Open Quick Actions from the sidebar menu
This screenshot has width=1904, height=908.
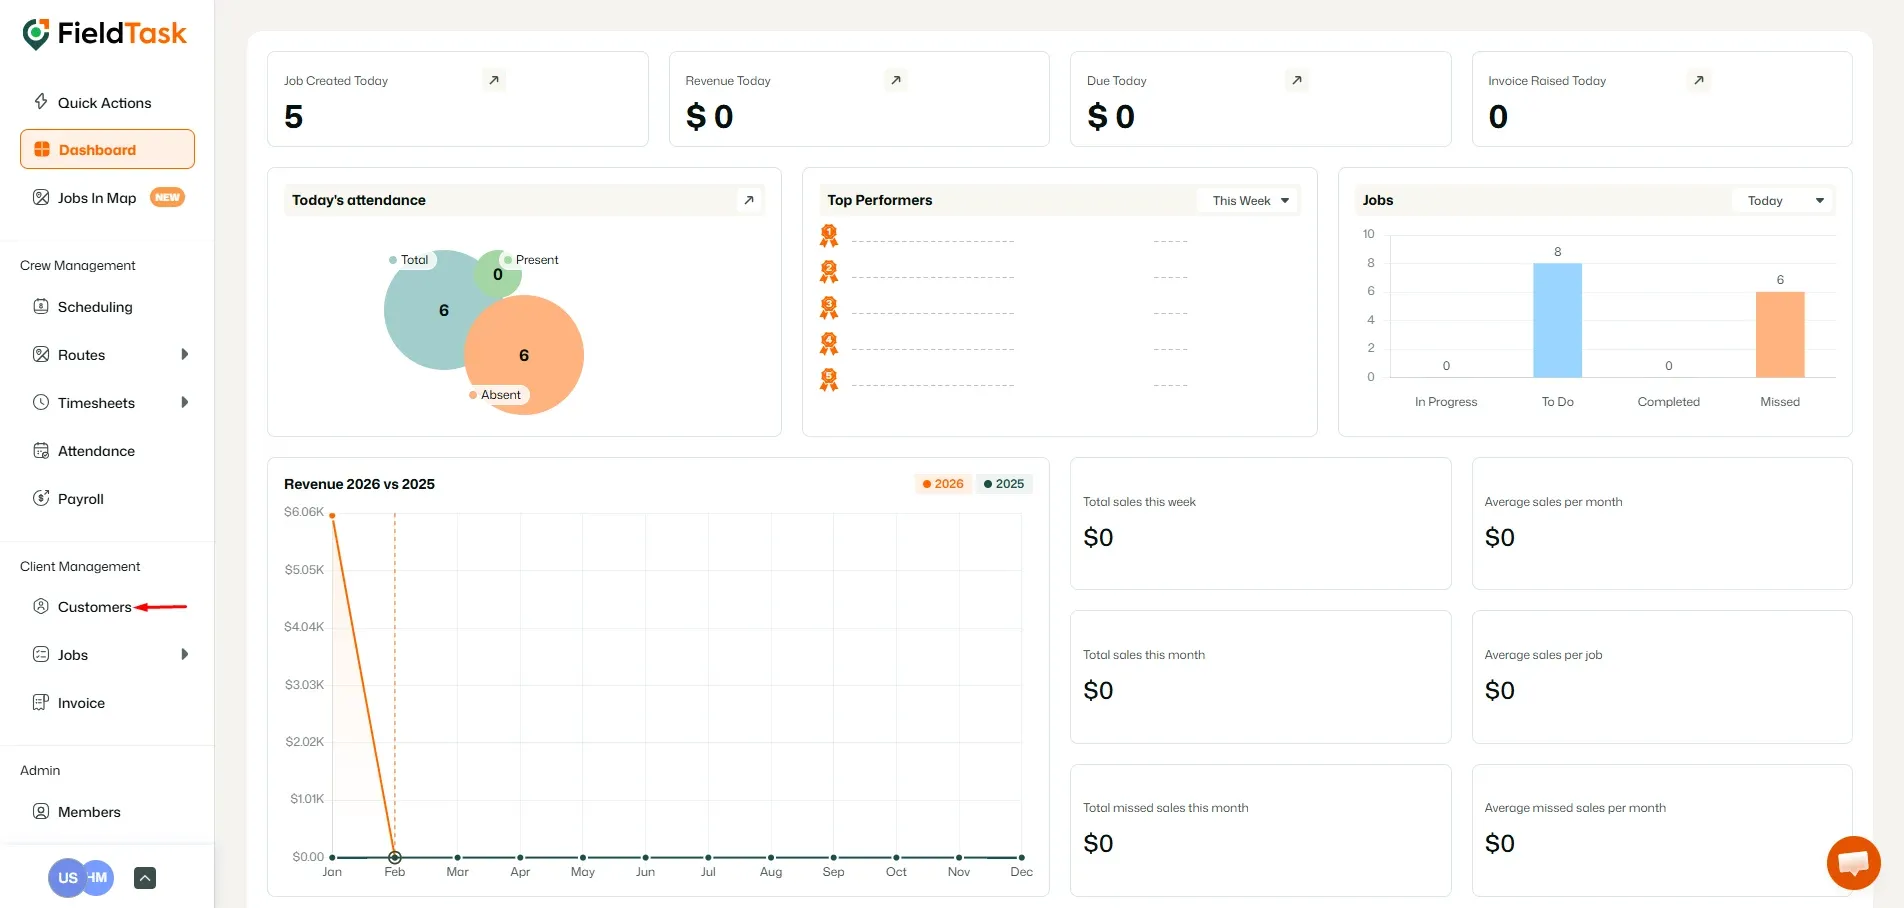[104, 102]
